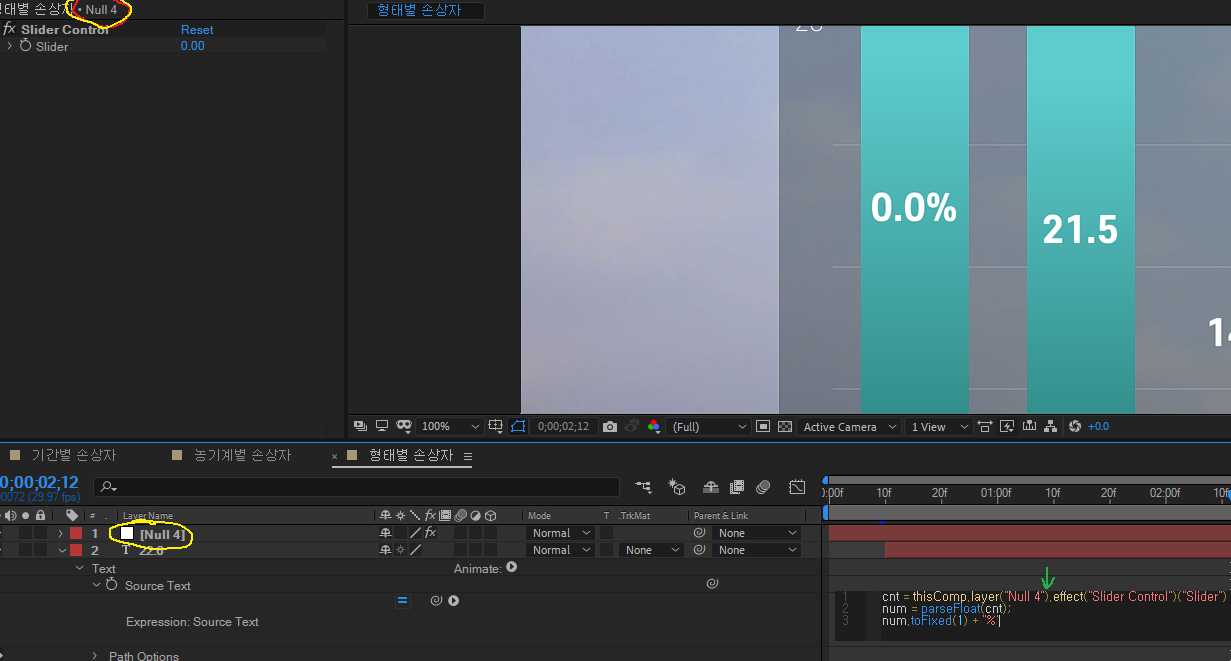Screen dimensions: 1231x661
Task: Open Show Channel color management icon
Action: click(x=654, y=426)
